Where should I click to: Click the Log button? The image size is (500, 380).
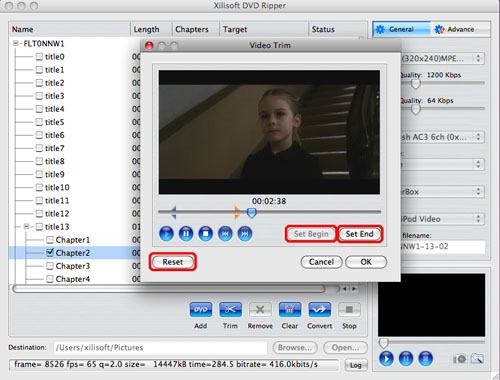point(355,365)
